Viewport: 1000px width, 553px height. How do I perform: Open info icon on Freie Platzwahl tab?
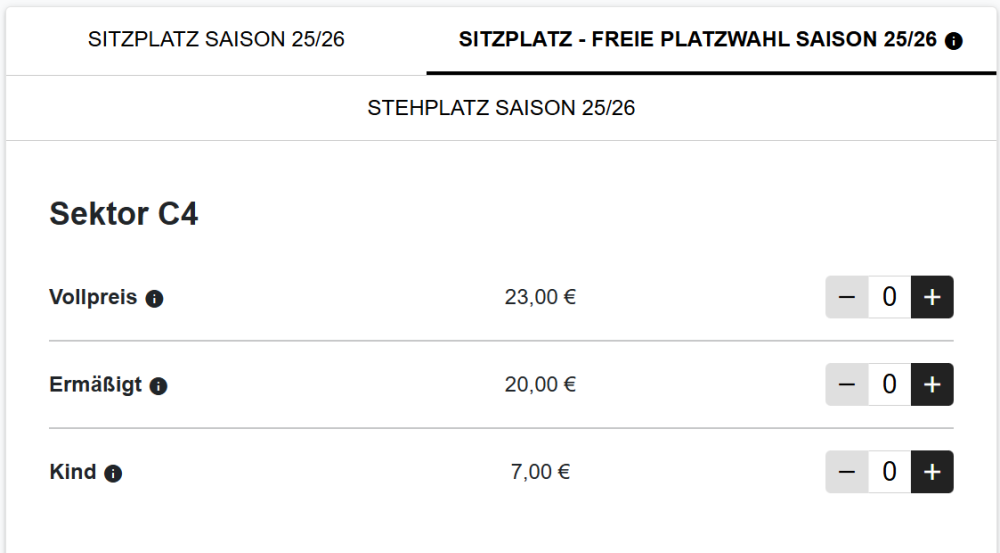pyautogui.click(x=953, y=41)
